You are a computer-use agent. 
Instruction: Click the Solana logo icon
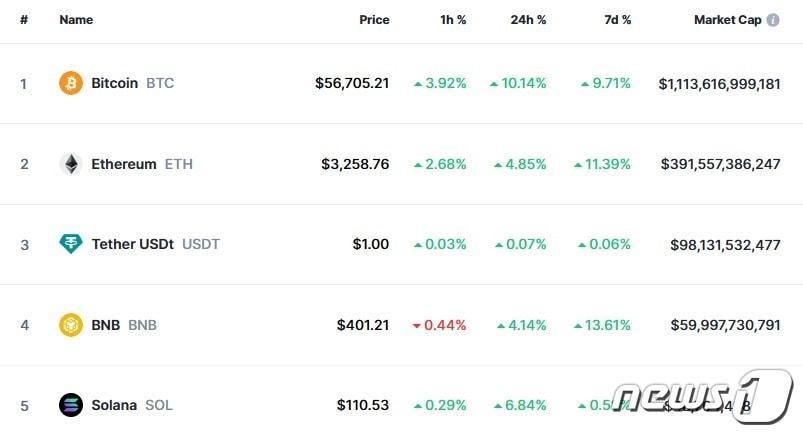(x=71, y=405)
